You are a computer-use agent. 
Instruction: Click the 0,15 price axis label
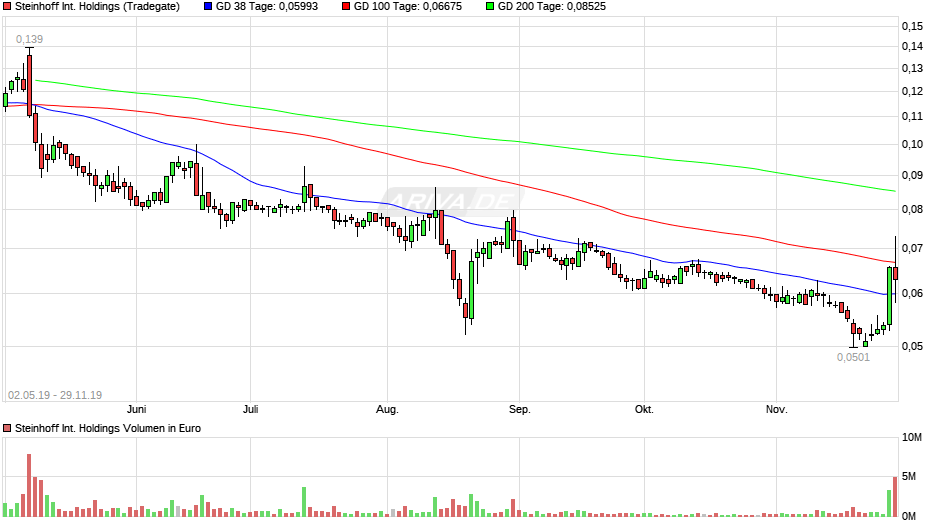(x=912, y=26)
